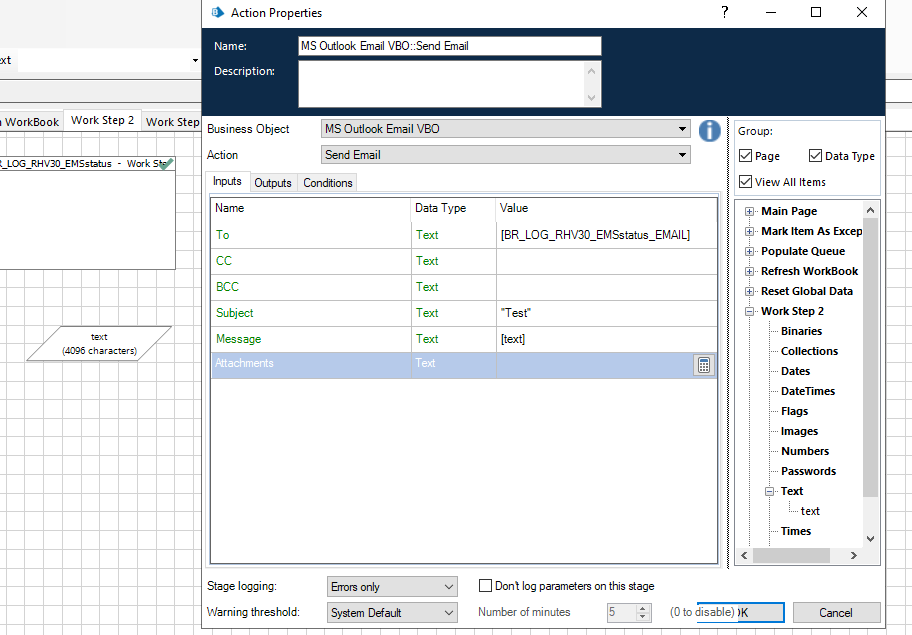Disable the View All Items checkbox
Viewport: 912px width, 635px height.
click(x=746, y=182)
